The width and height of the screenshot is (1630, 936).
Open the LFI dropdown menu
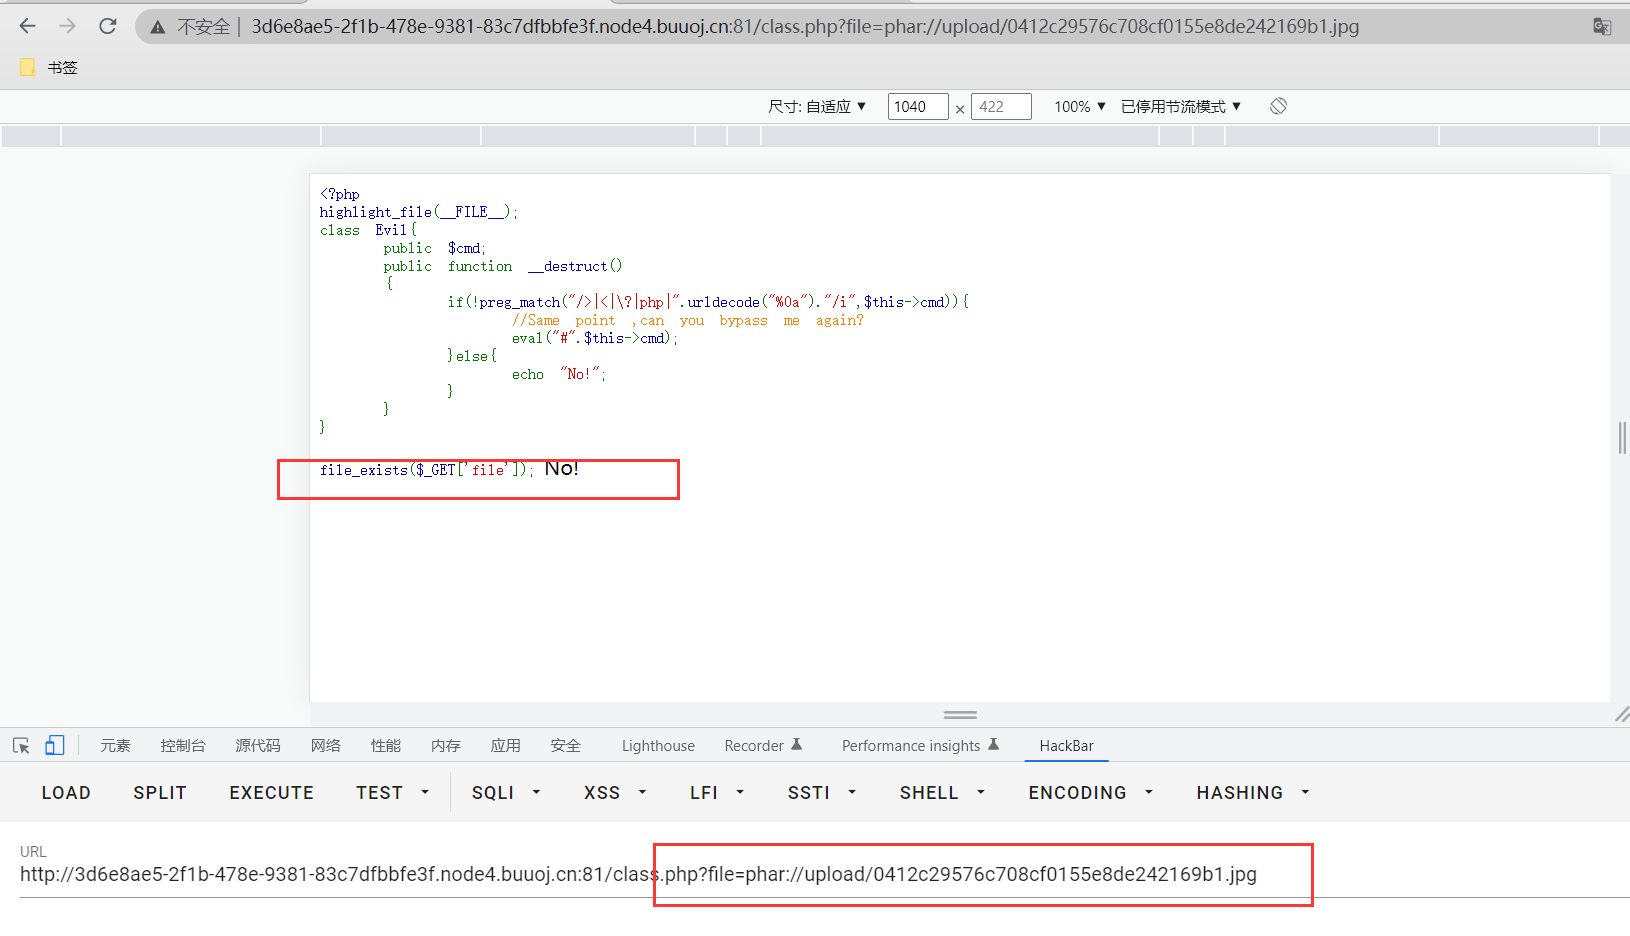coord(717,793)
